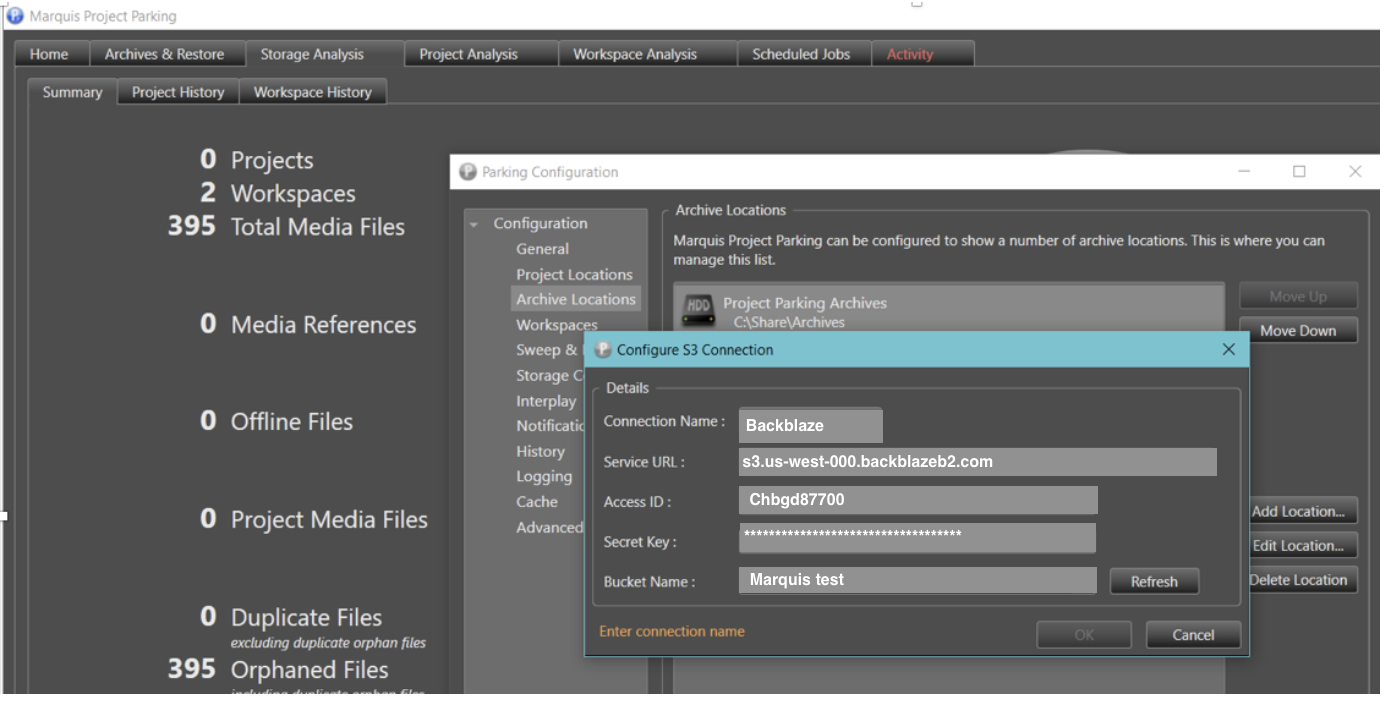Click the Access ID field
The width and height of the screenshot is (1386, 702).
click(918, 500)
